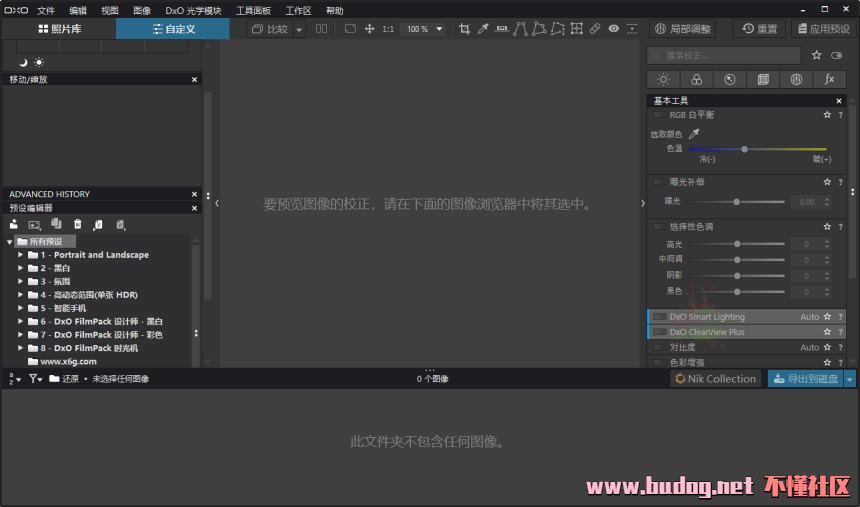
Task: Open 比较 compare dropdown arrow
Action: 299,29
